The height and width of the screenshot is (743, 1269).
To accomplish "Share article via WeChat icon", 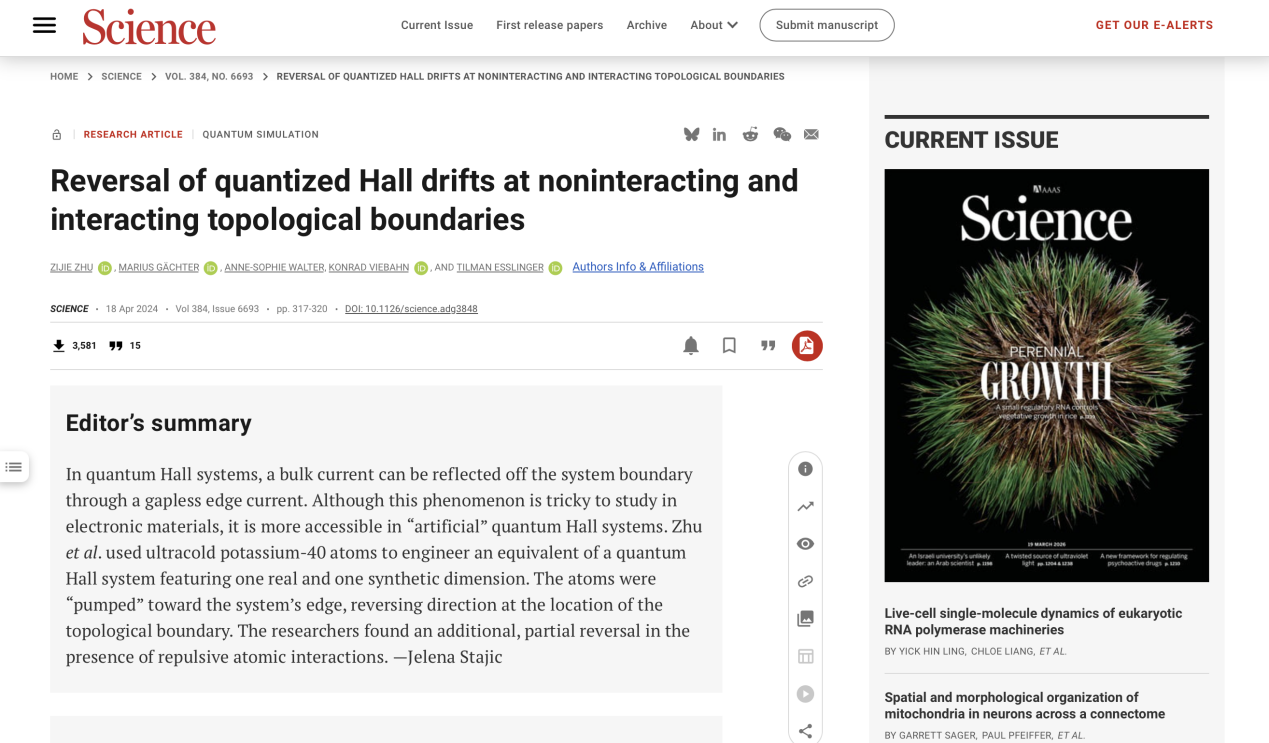I will click(x=782, y=135).
